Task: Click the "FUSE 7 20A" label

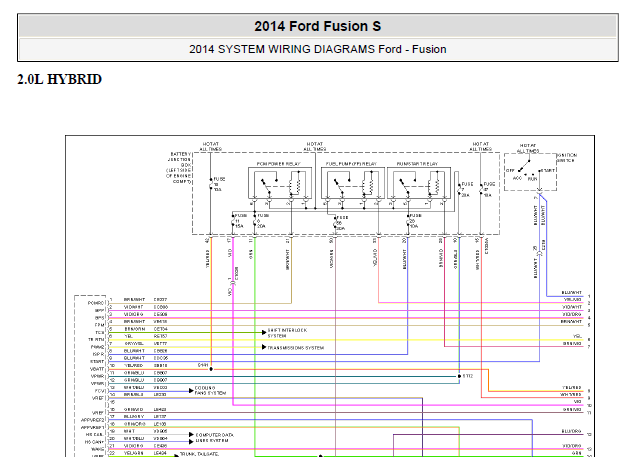Action: (x=467, y=189)
